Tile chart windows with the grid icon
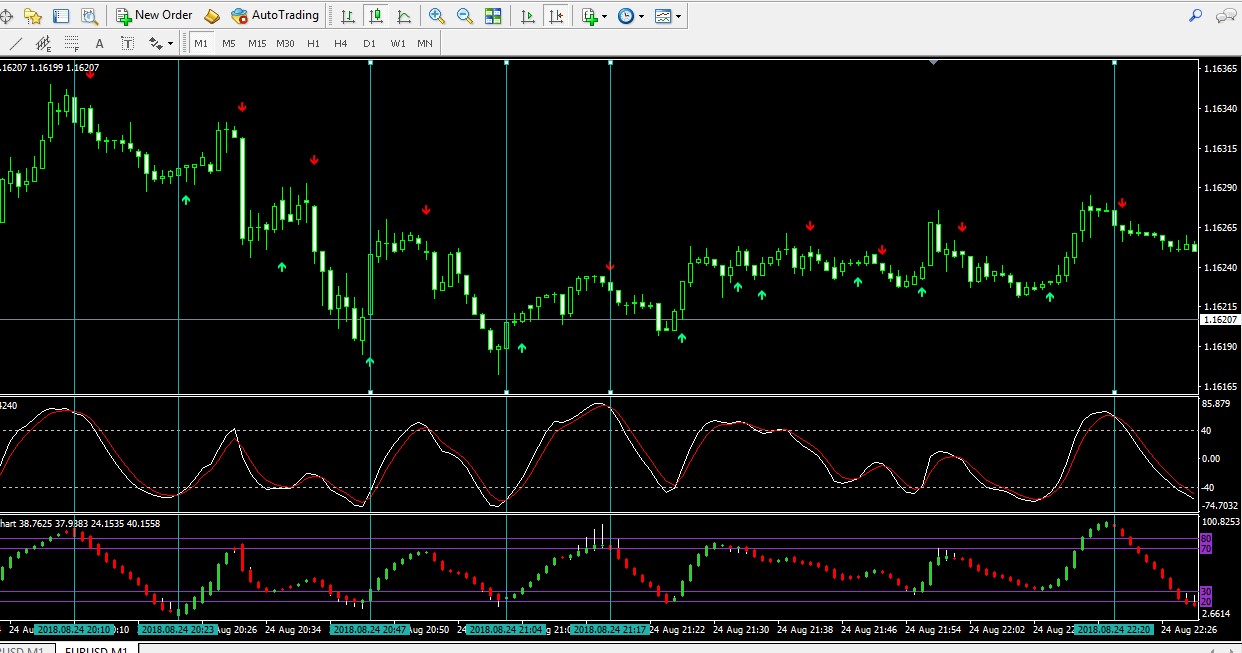This screenshot has height=653, width=1242. pos(493,16)
